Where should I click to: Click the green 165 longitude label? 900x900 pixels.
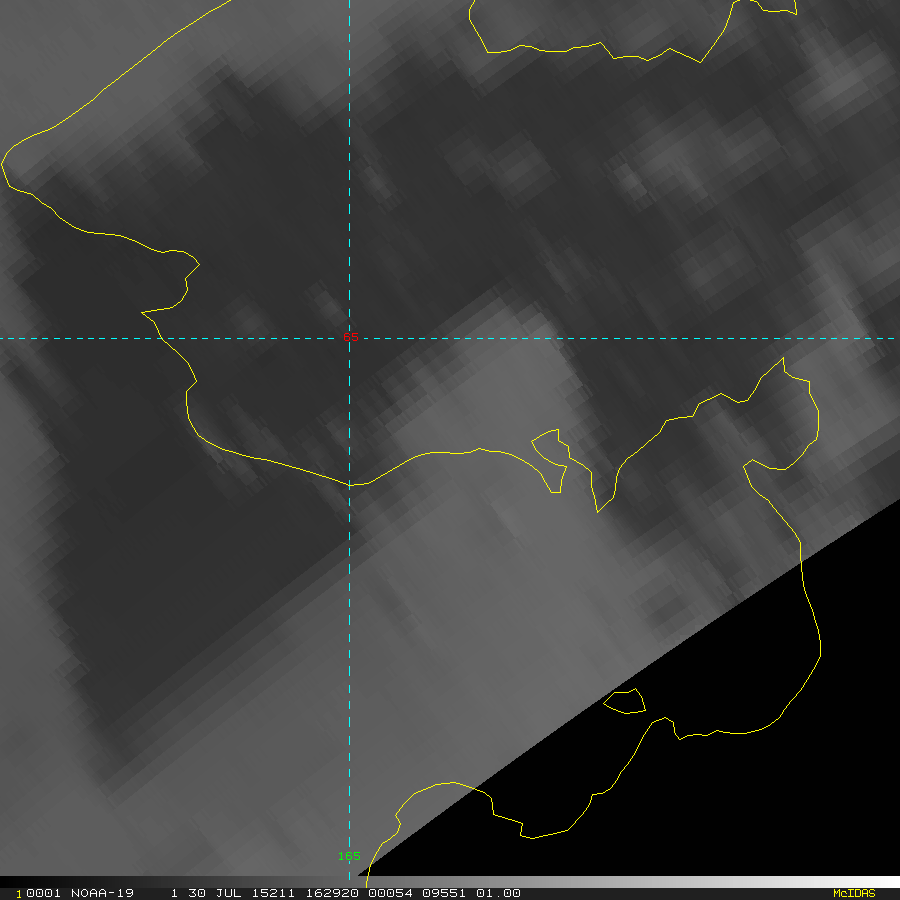pyautogui.click(x=349, y=856)
